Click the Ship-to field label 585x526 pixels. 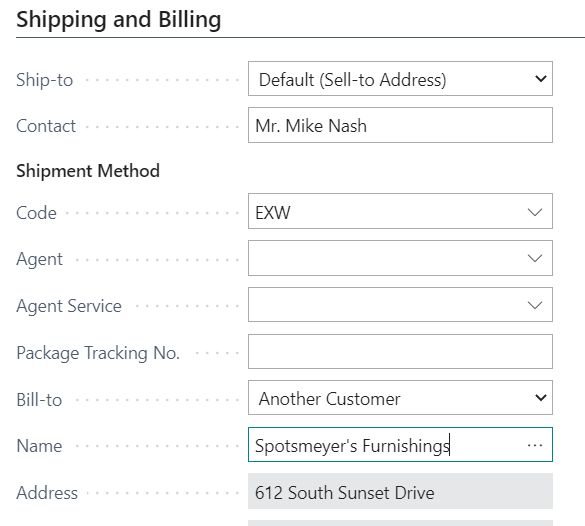pyautogui.click(x=44, y=80)
